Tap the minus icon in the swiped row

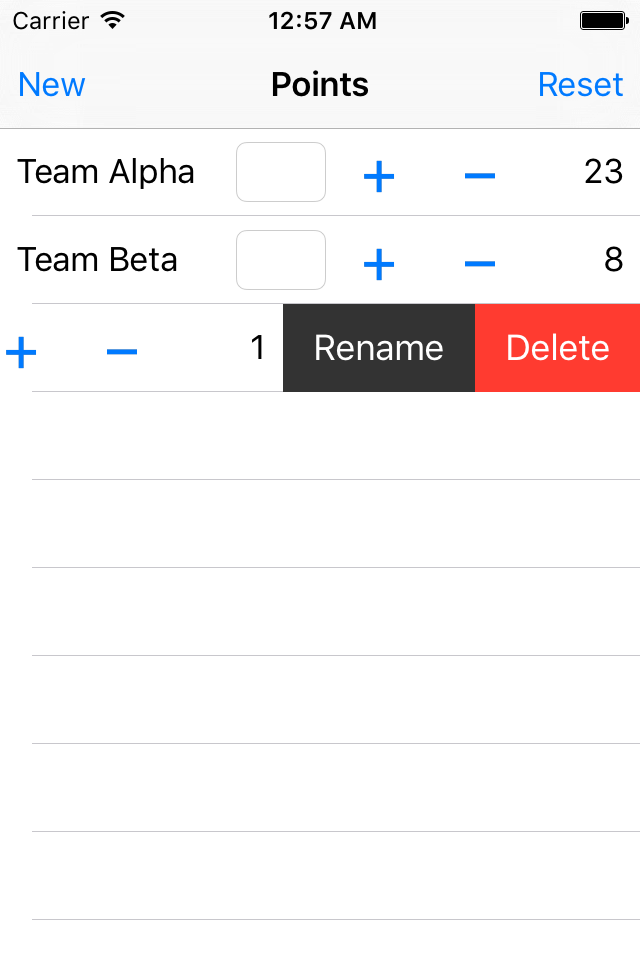(x=122, y=352)
